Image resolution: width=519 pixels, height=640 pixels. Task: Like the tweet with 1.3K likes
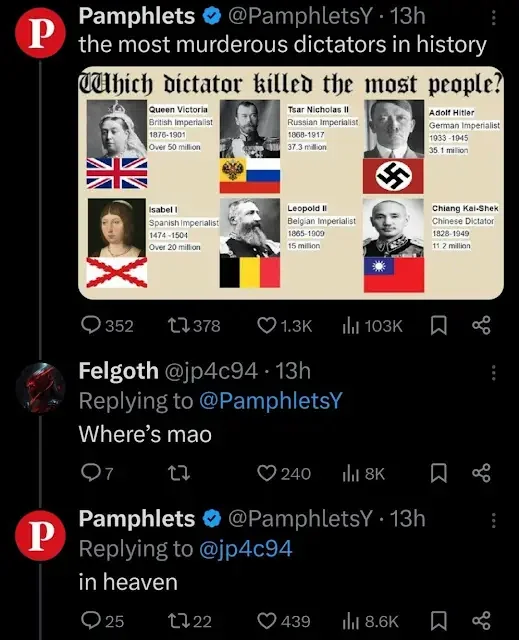click(x=284, y=326)
